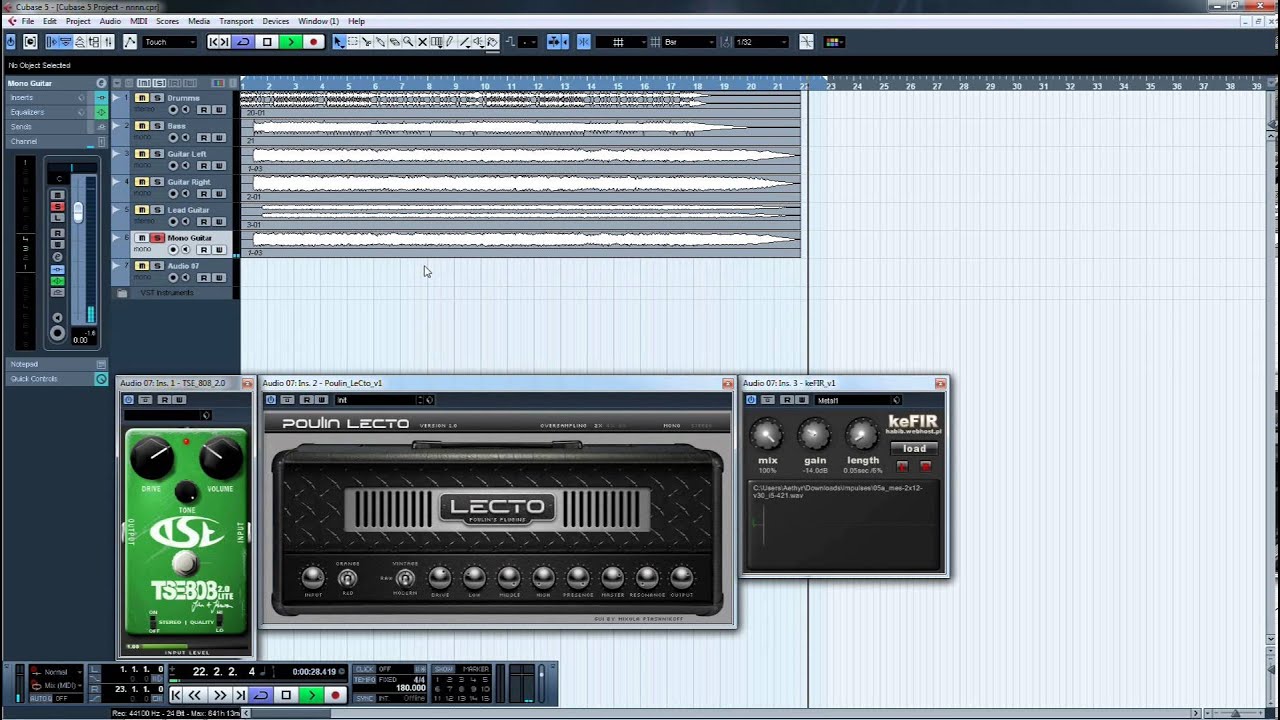Select the Draw pencil tool
The image size is (1280, 720).
coord(450,42)
